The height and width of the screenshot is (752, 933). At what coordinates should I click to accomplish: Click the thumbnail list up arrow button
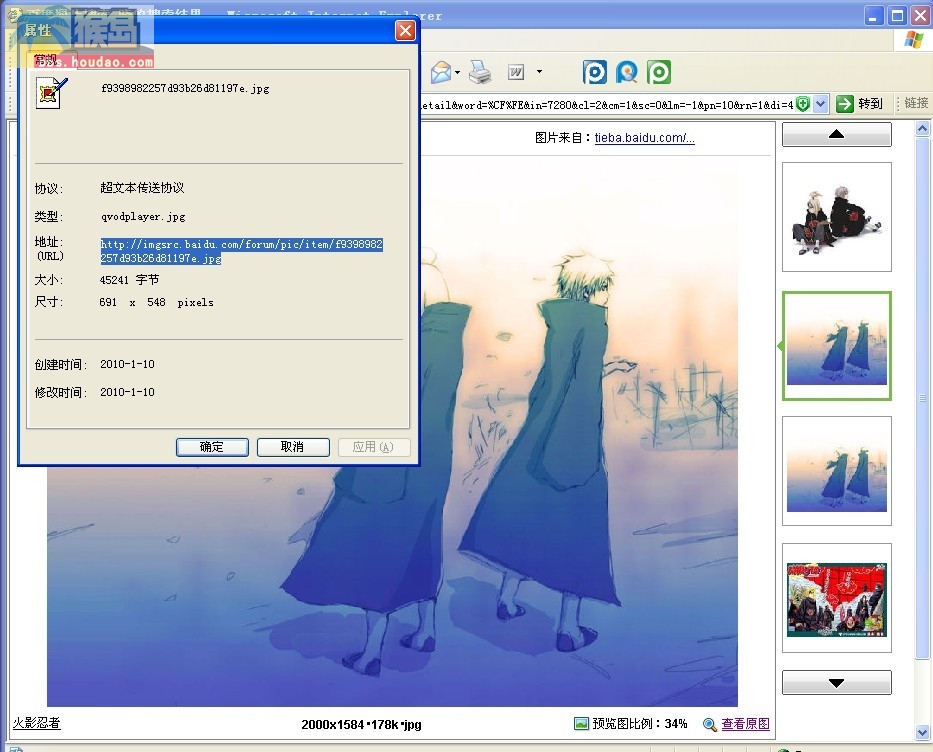pos(836,134)
